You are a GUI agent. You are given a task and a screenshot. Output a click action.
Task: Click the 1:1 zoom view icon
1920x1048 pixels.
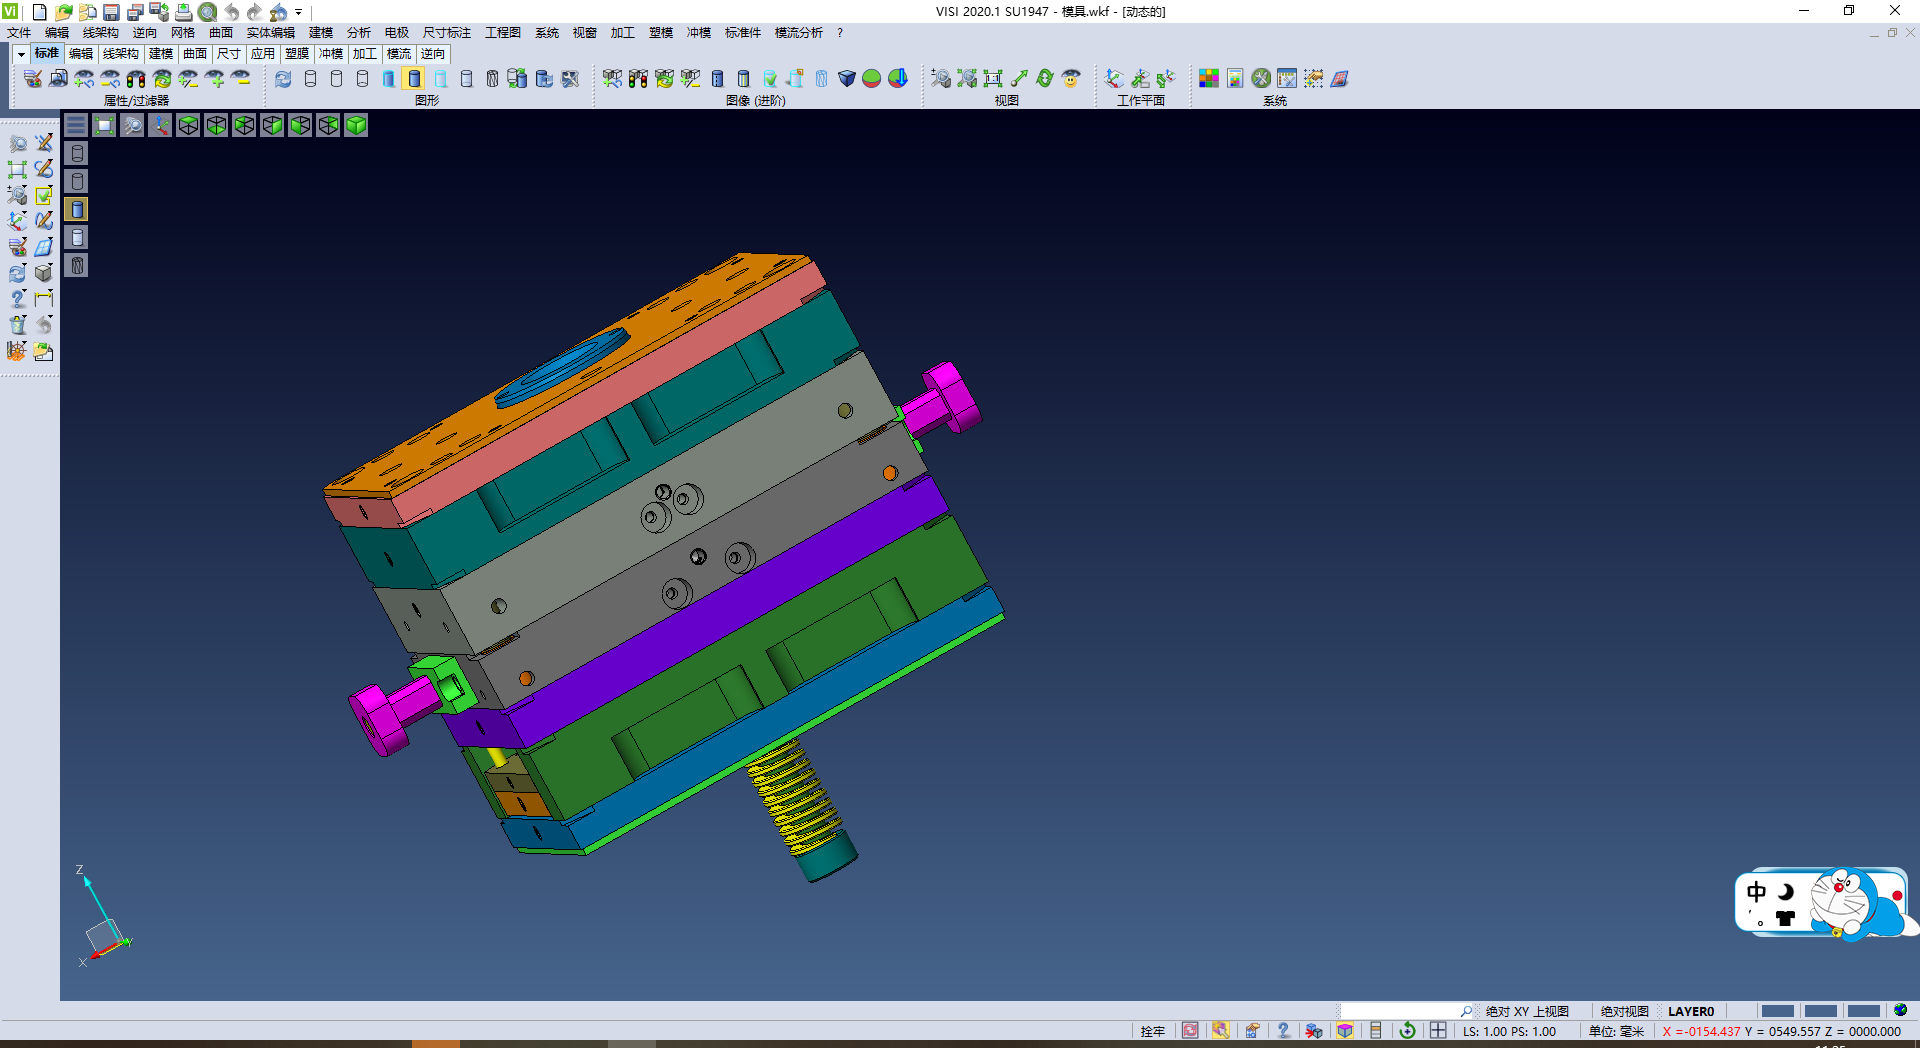(x=992, y=78)
